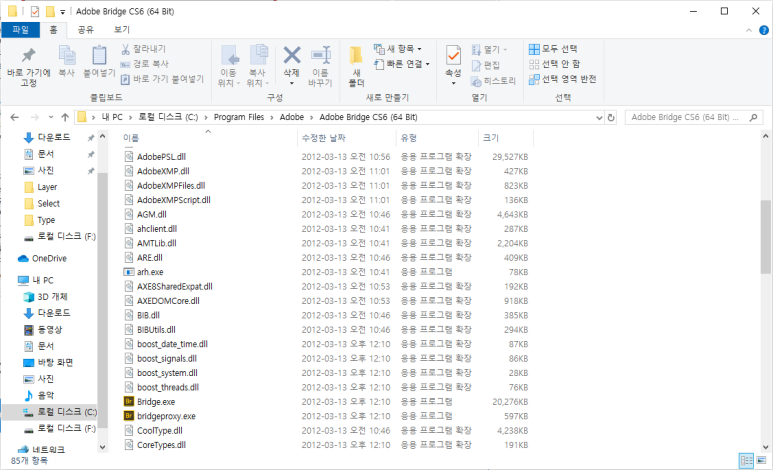Click 선택 영역 반전 invert selection

[562, 79]
